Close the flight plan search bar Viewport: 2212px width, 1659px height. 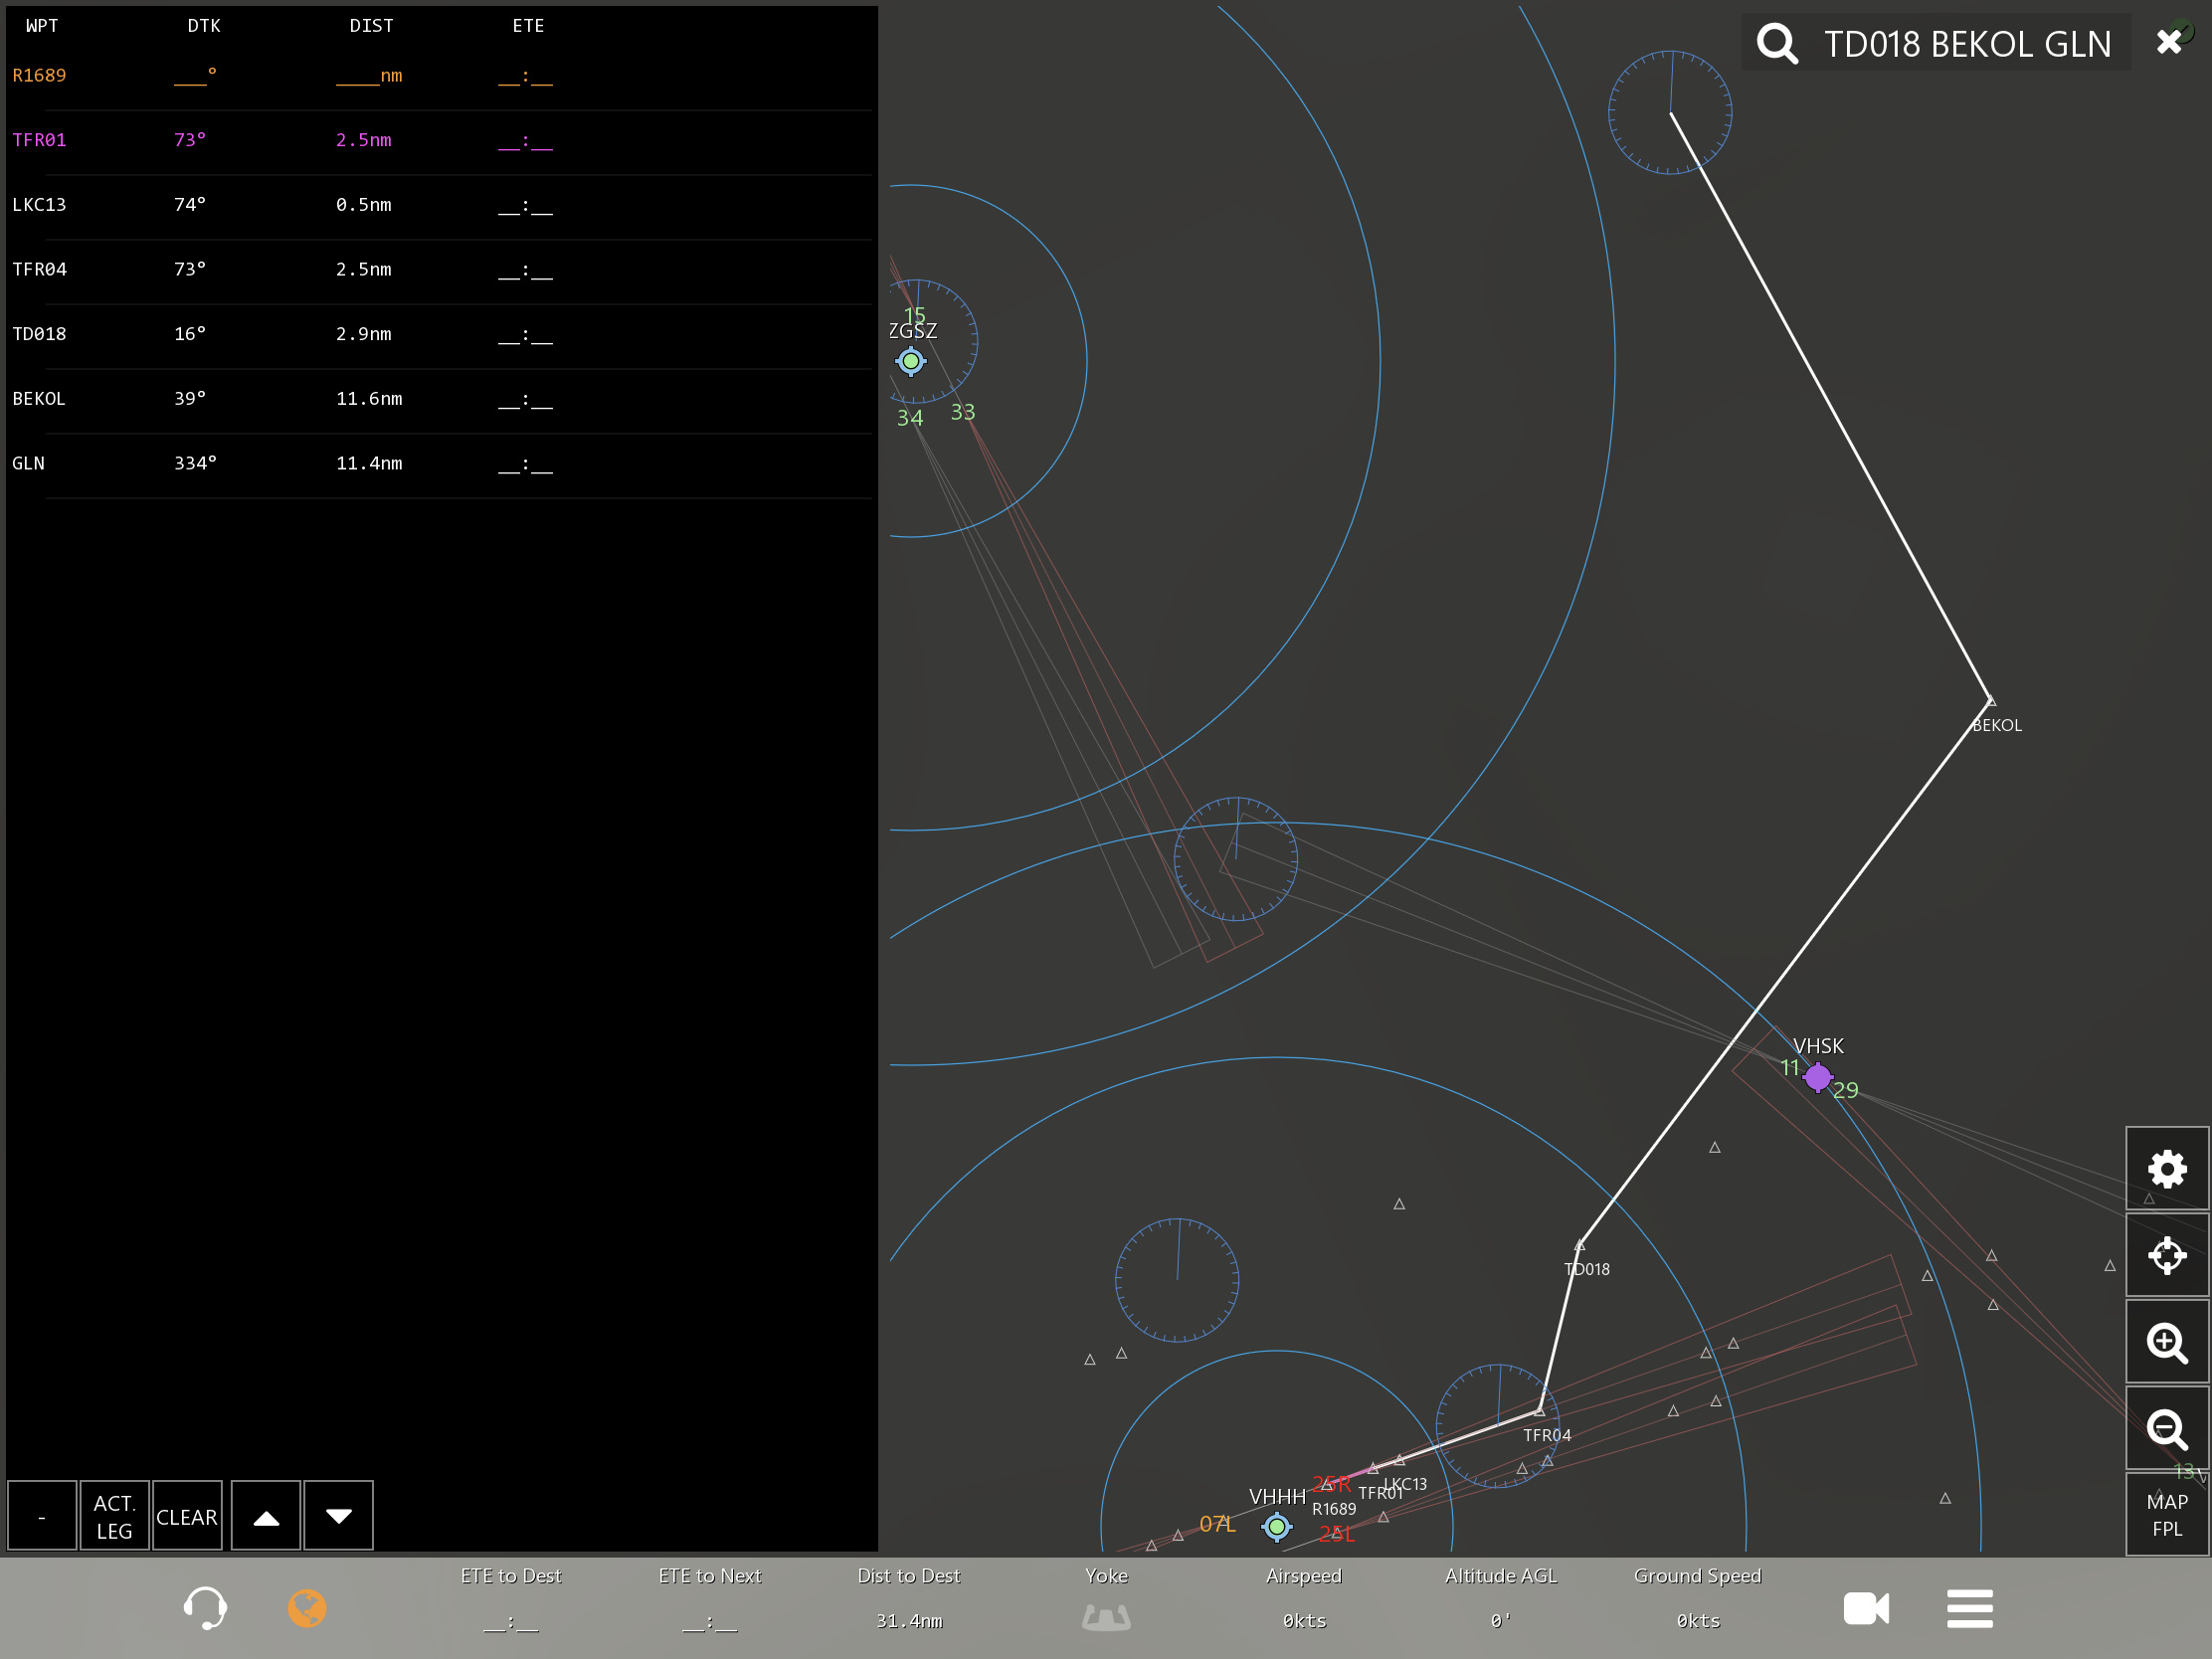click(x=2168, y=42)
